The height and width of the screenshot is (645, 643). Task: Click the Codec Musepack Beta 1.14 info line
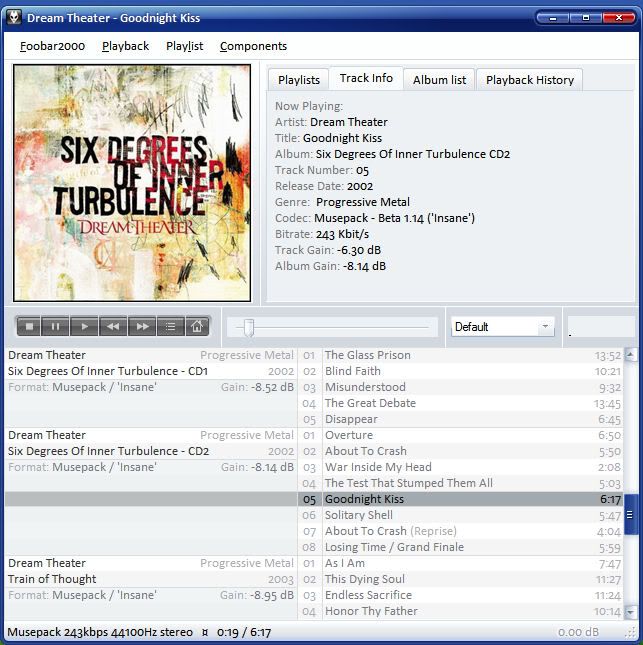(x=375, y=218)
